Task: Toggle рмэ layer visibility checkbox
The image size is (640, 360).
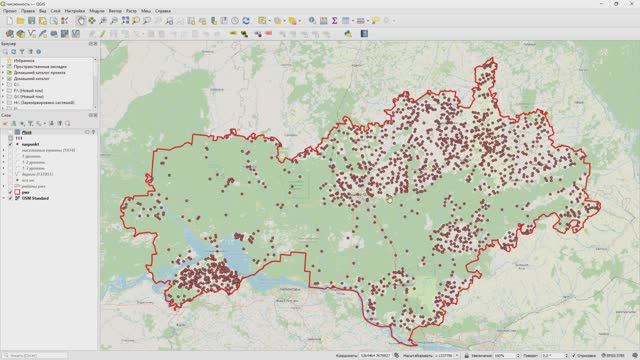Action: pyautogui.click(x=11, y=192)
